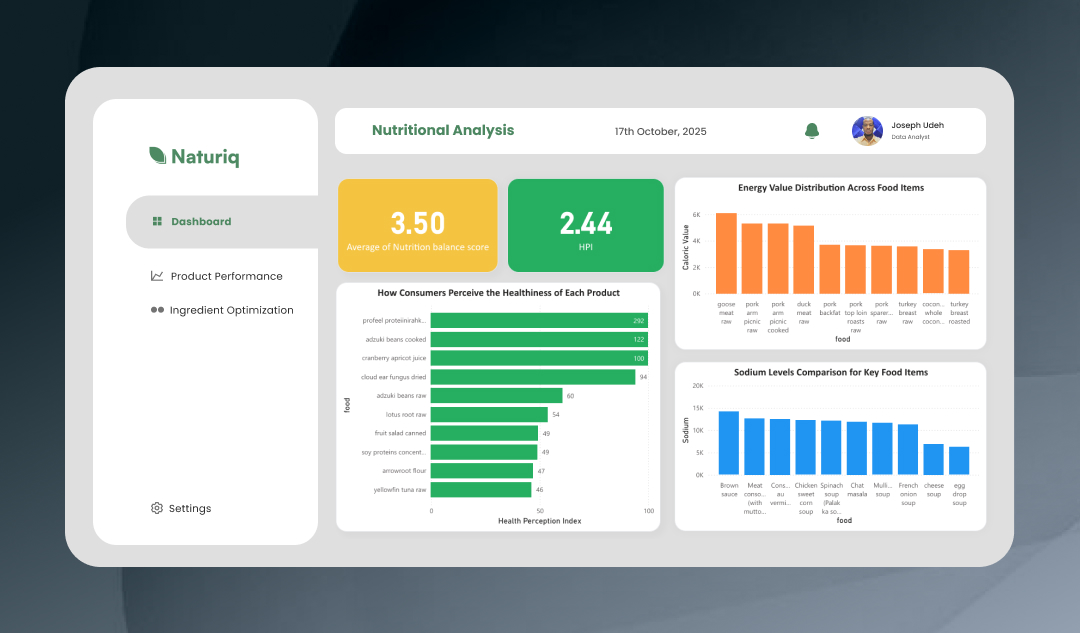Click the profeel protein bar valued 292
This screenshot has height=633, width=1080.
click(539, 320)
